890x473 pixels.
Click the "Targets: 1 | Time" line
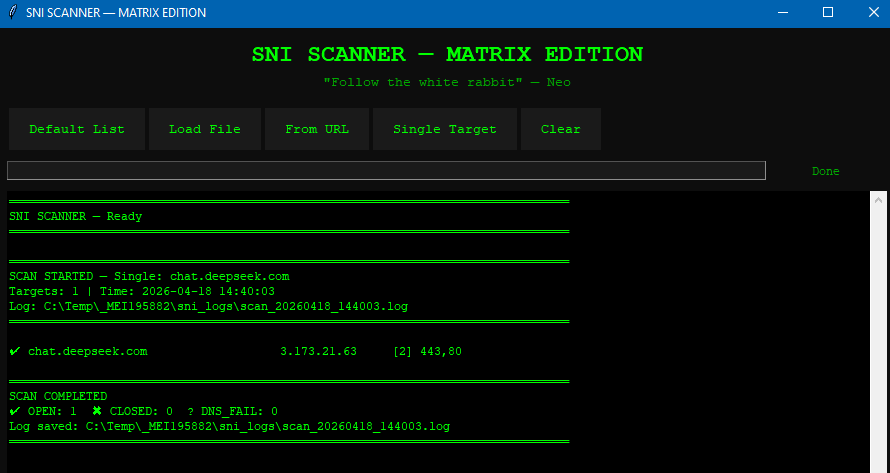(142, 291)
